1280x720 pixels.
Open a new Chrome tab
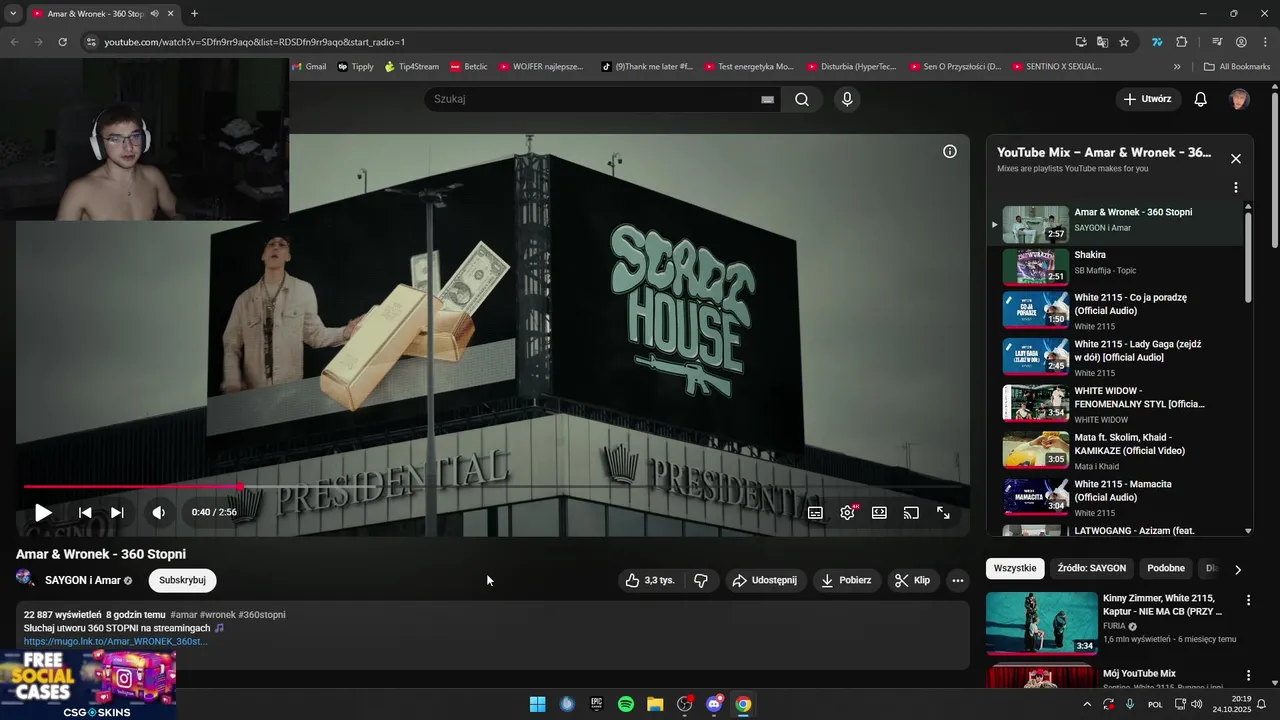[x=194, y=14]
